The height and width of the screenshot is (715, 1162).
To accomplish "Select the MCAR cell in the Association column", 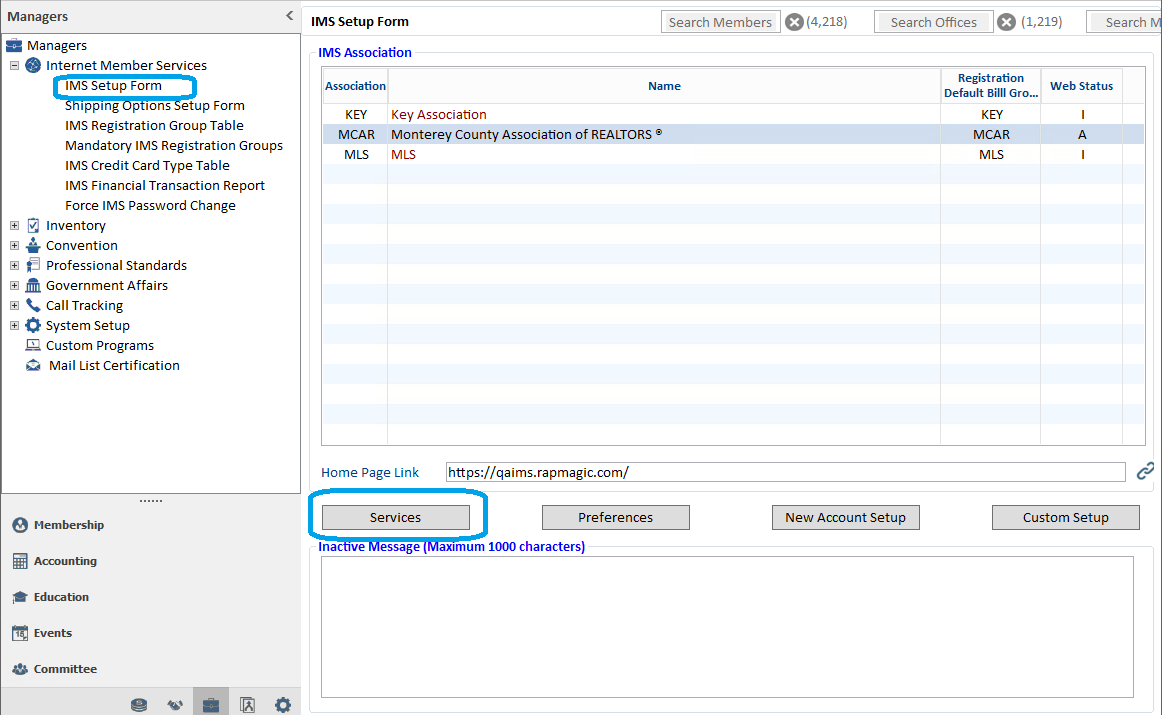I will pos(356,134).
